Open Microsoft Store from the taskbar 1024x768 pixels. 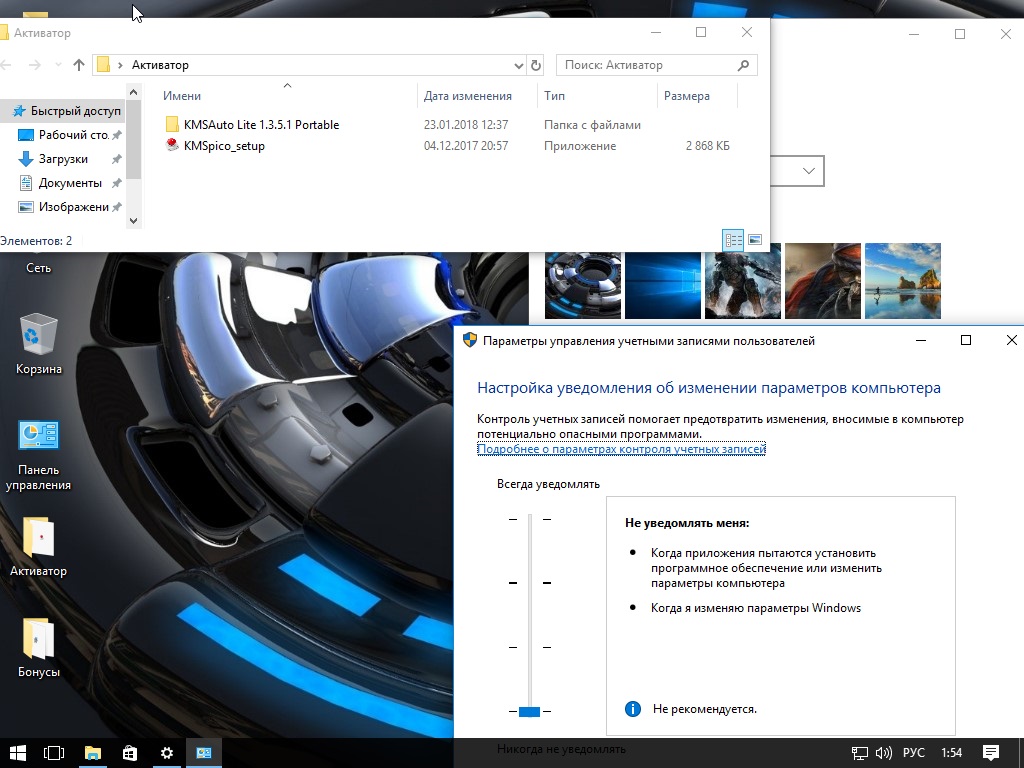click(129, 752)
